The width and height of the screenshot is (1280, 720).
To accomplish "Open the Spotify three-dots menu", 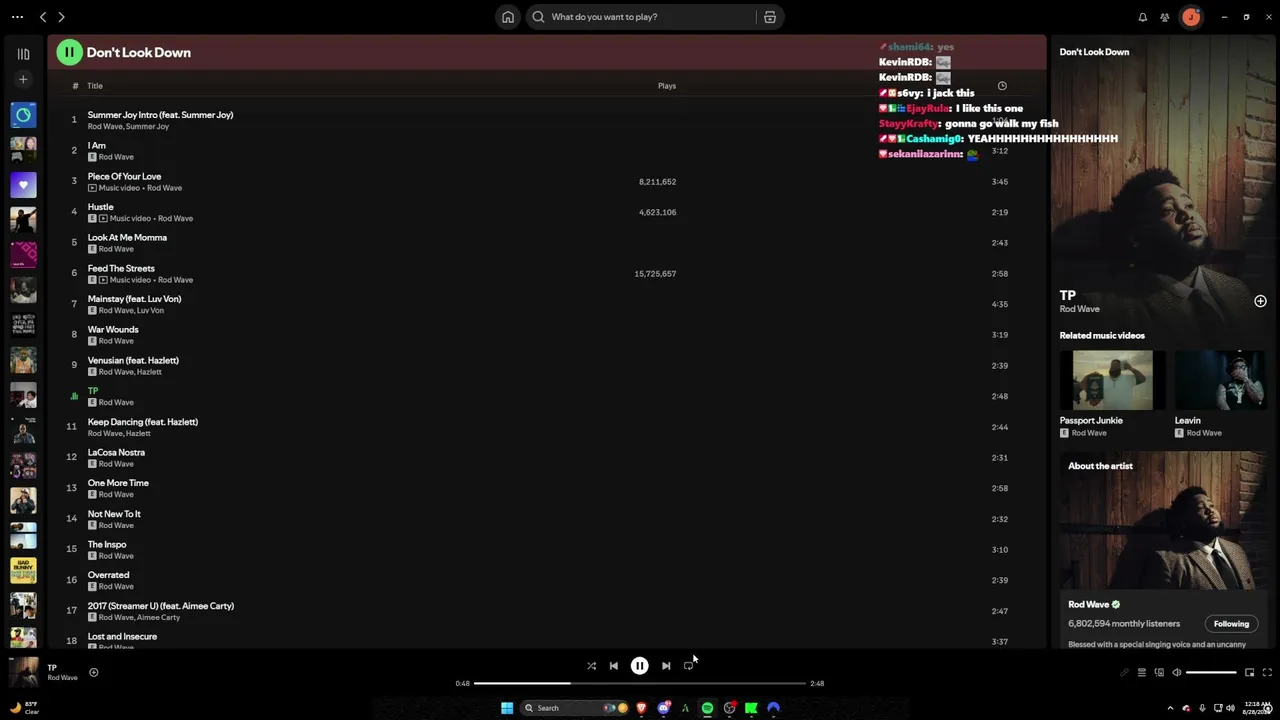I will [17, 17].
